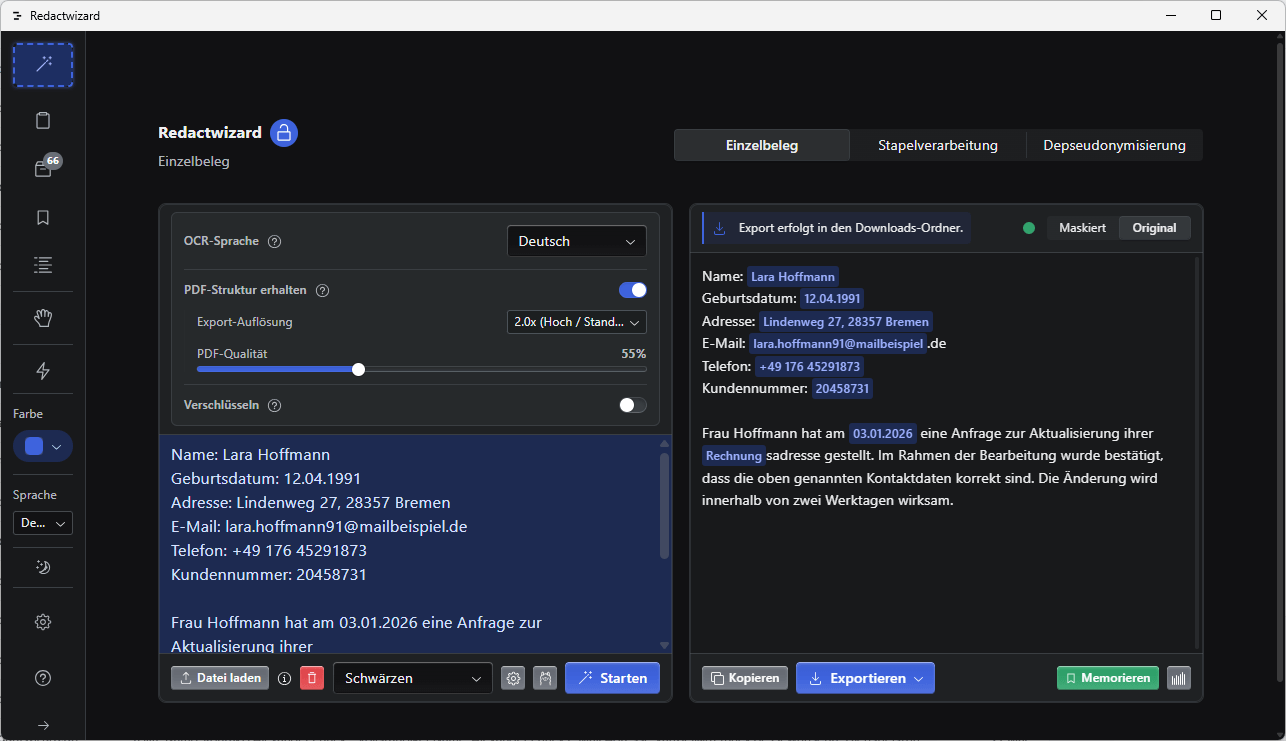
Task: Open settings via the sidebar gear icon
Action: (x=43, y=622)
